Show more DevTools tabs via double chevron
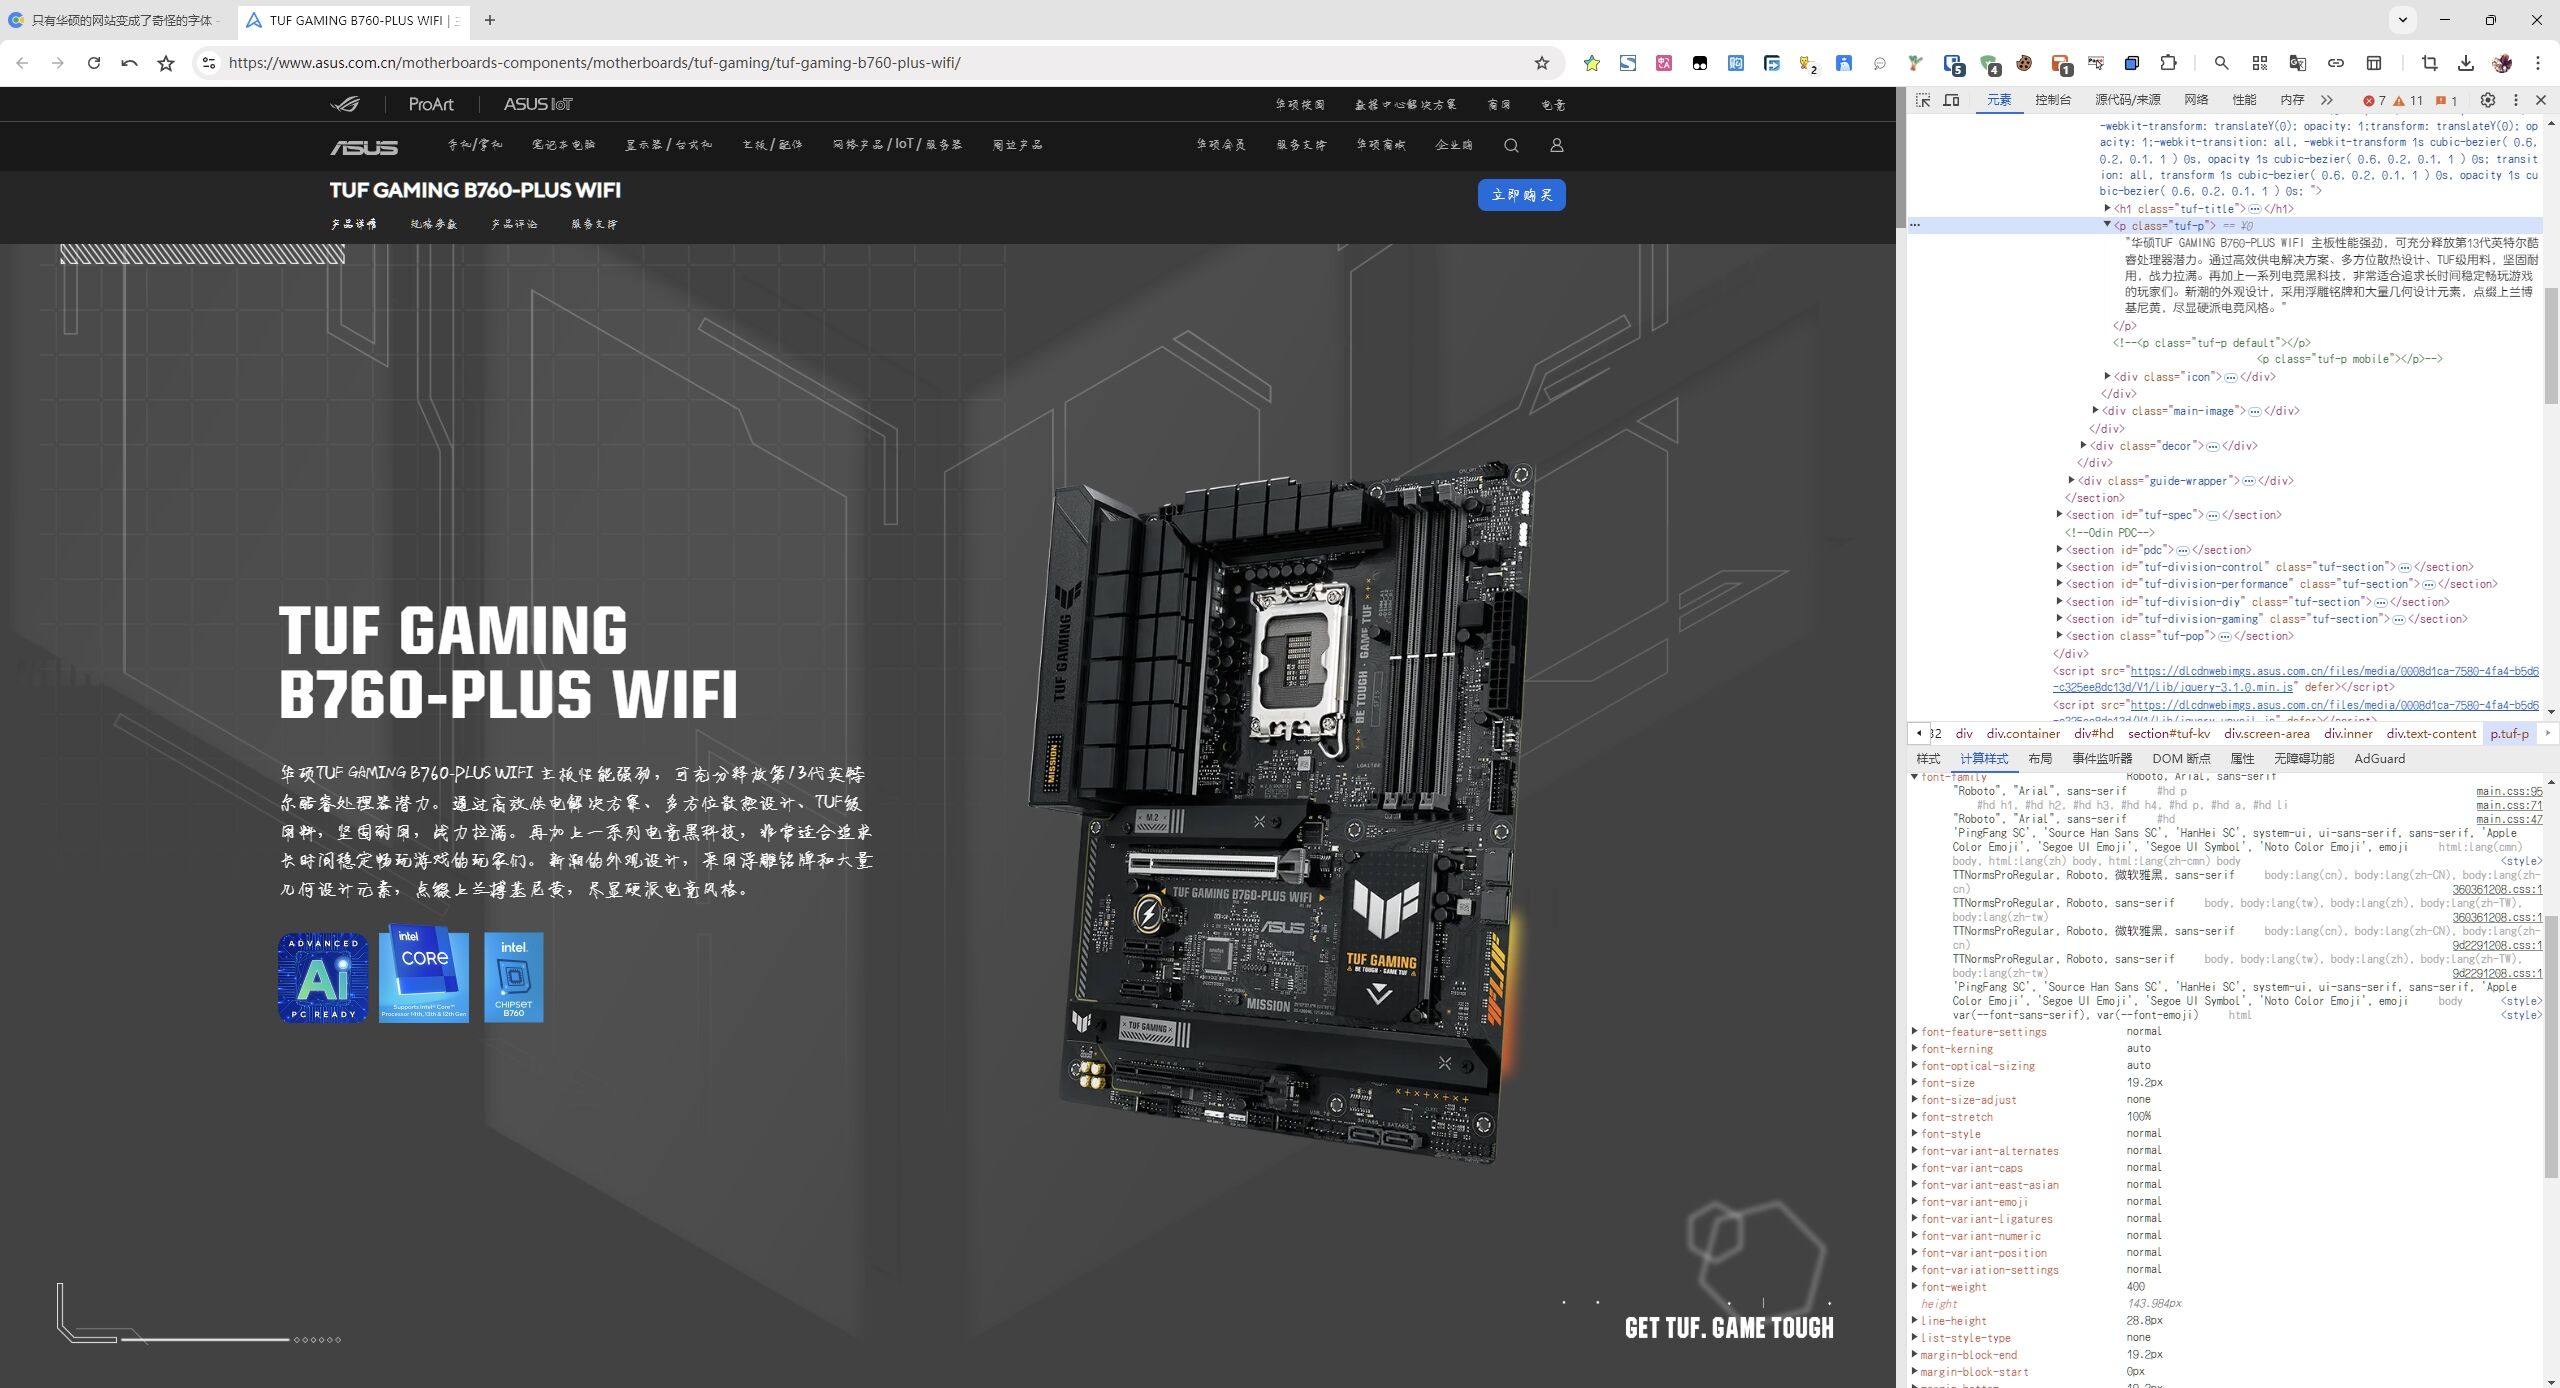The width and height of the screenshot is (2560, 1388). click(x=2327, y=100)
